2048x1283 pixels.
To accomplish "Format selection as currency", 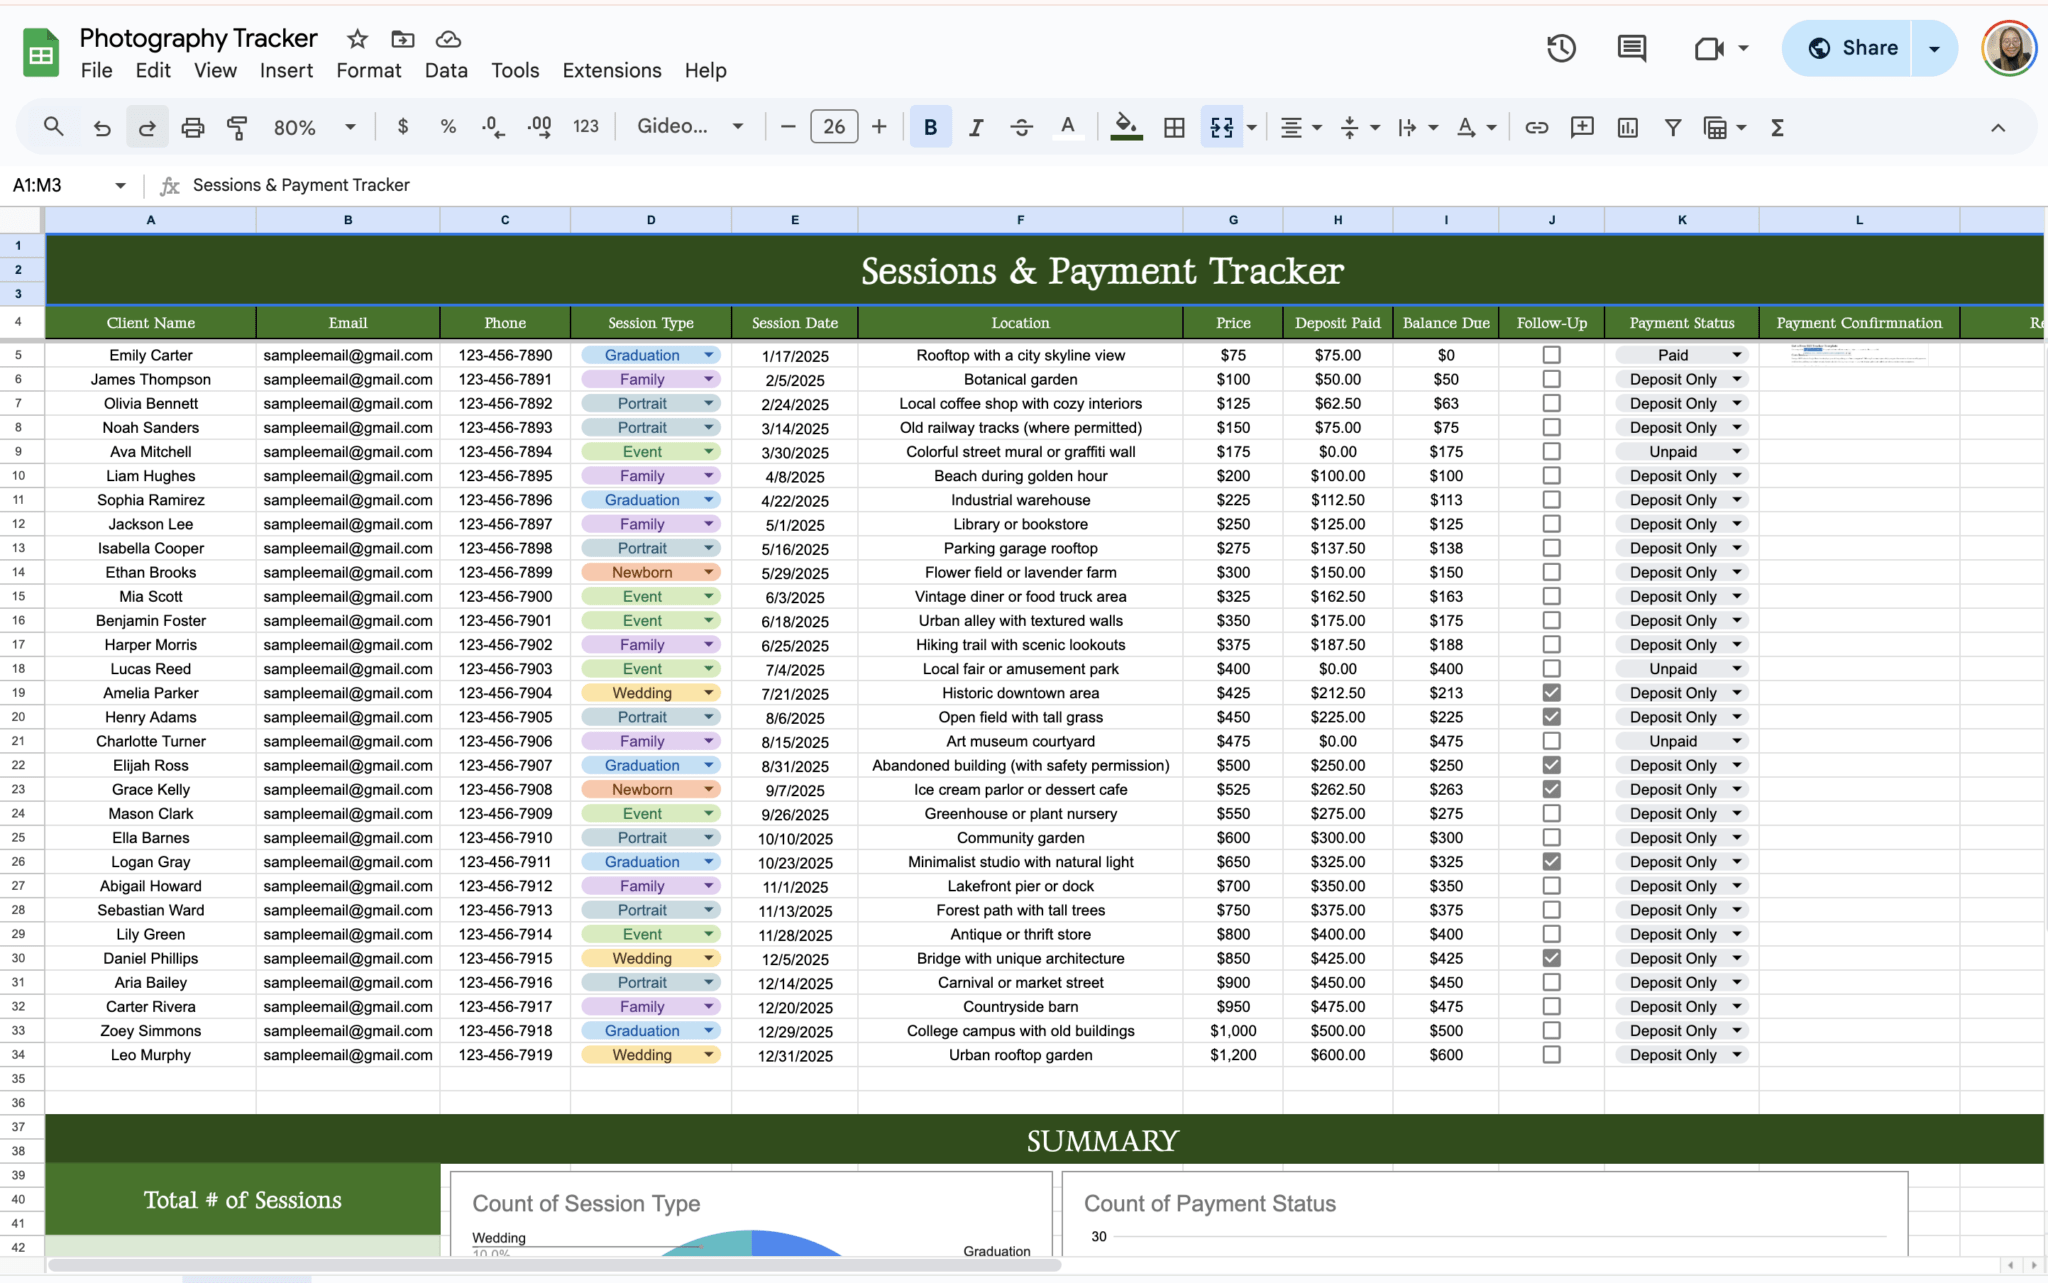I will click(403, 126).
